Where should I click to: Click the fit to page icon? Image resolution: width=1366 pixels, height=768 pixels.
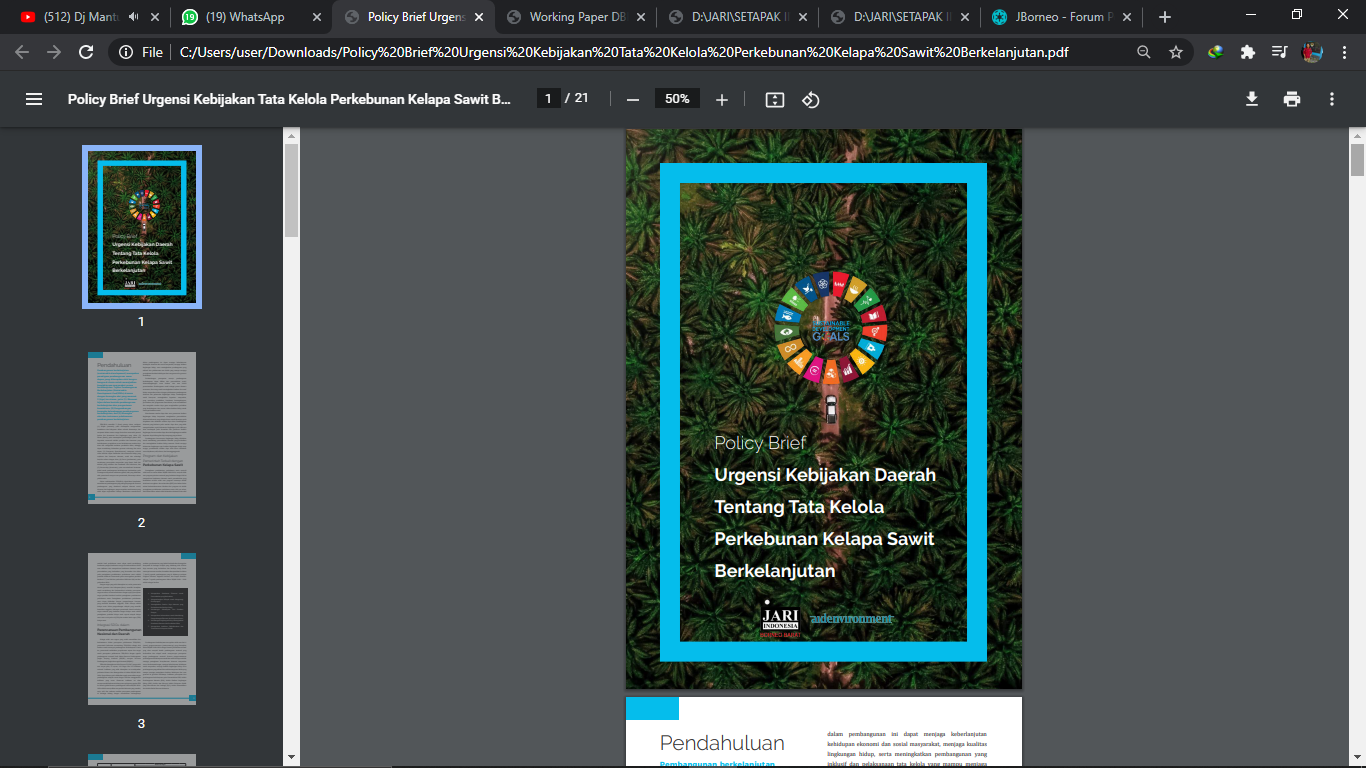tap(775, 99)
